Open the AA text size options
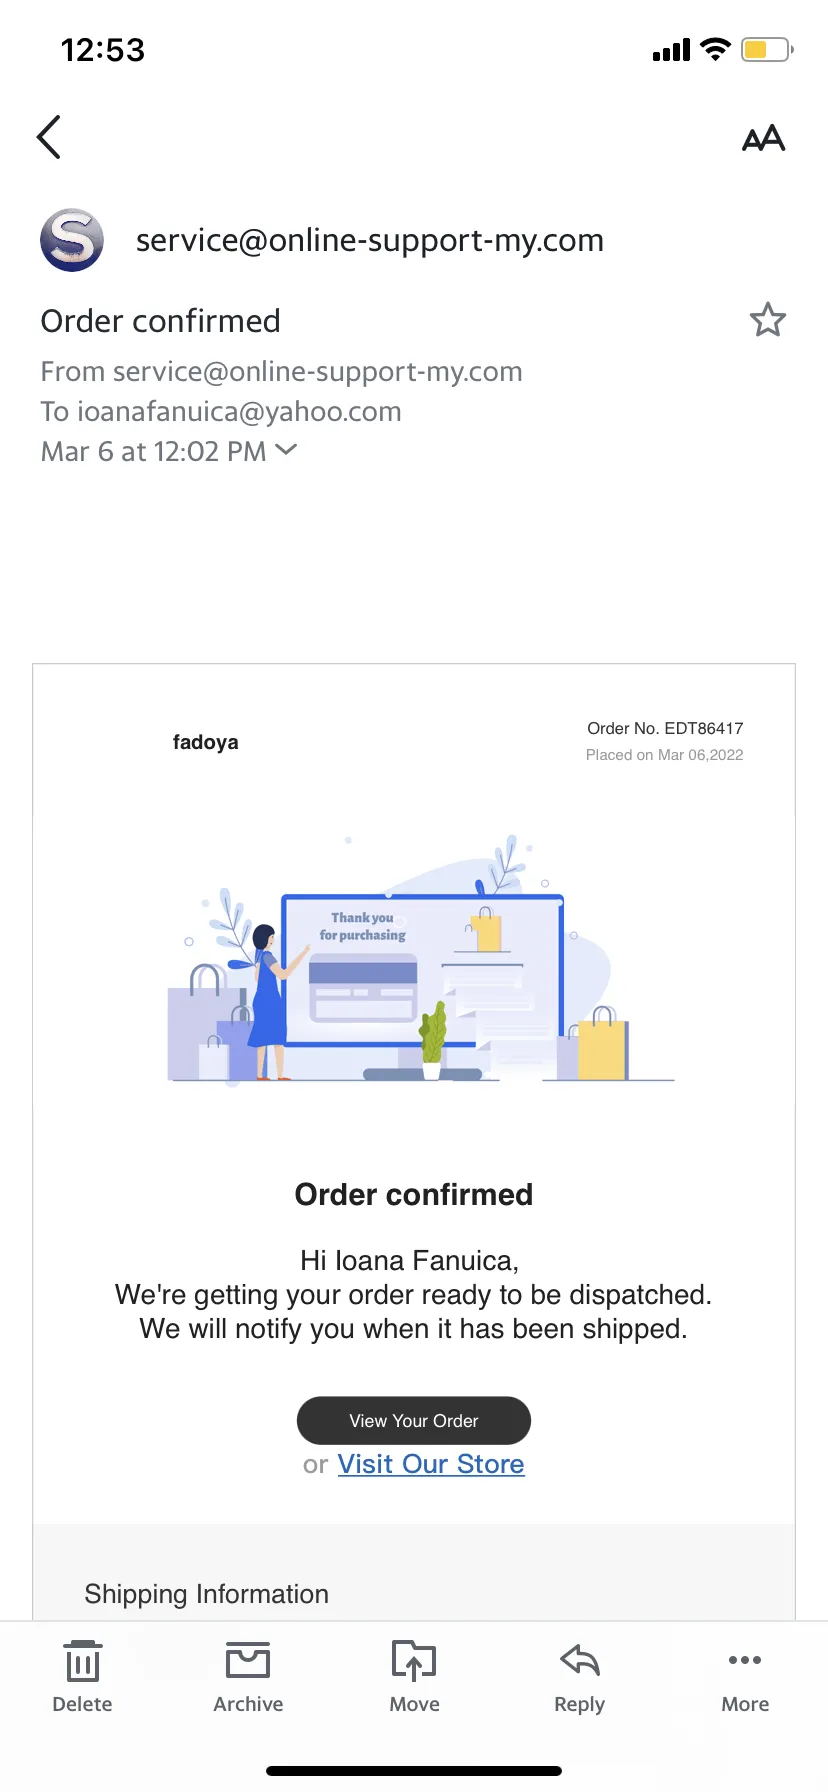The width and height of the screenshot is (828, 1792). 763,138
